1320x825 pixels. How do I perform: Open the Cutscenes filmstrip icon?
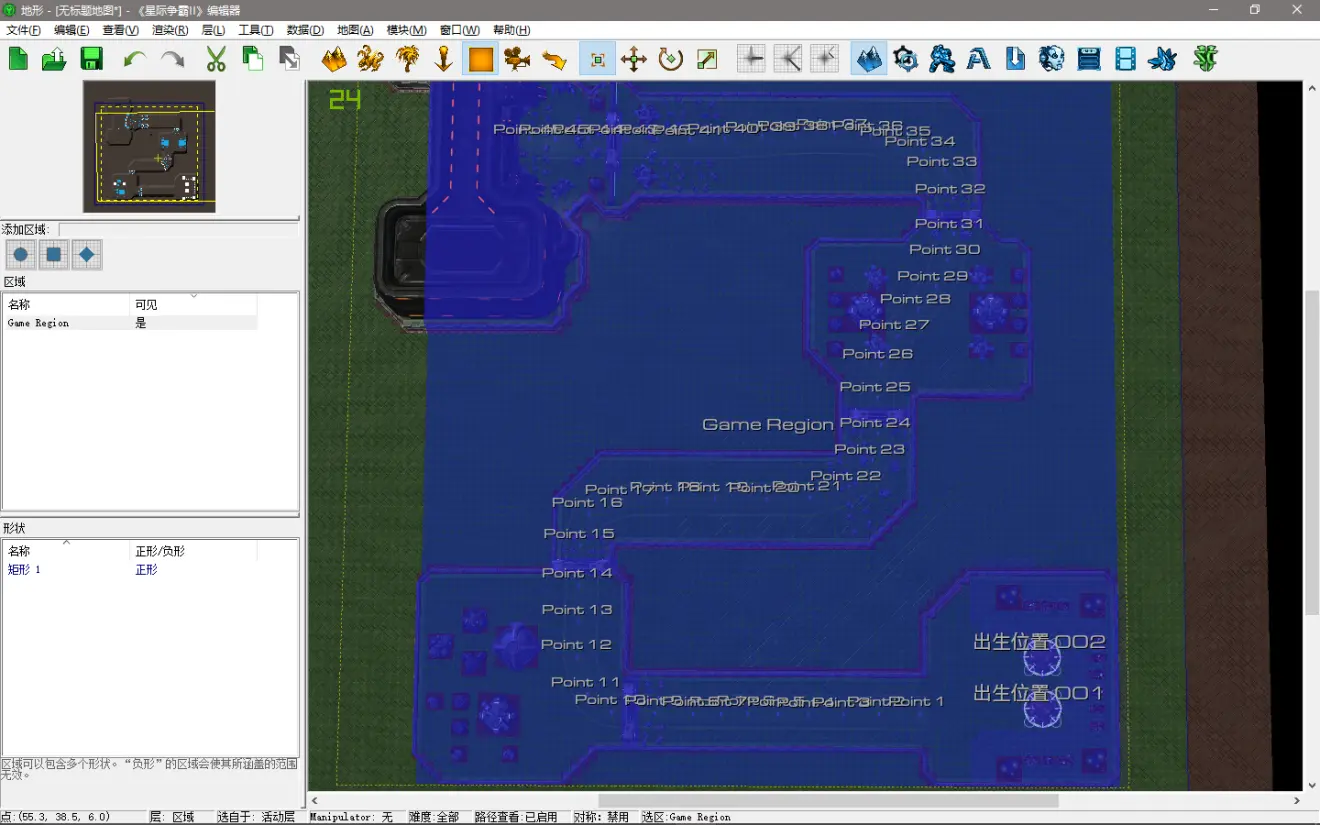pyautogui.click(x=1125, y=59)
